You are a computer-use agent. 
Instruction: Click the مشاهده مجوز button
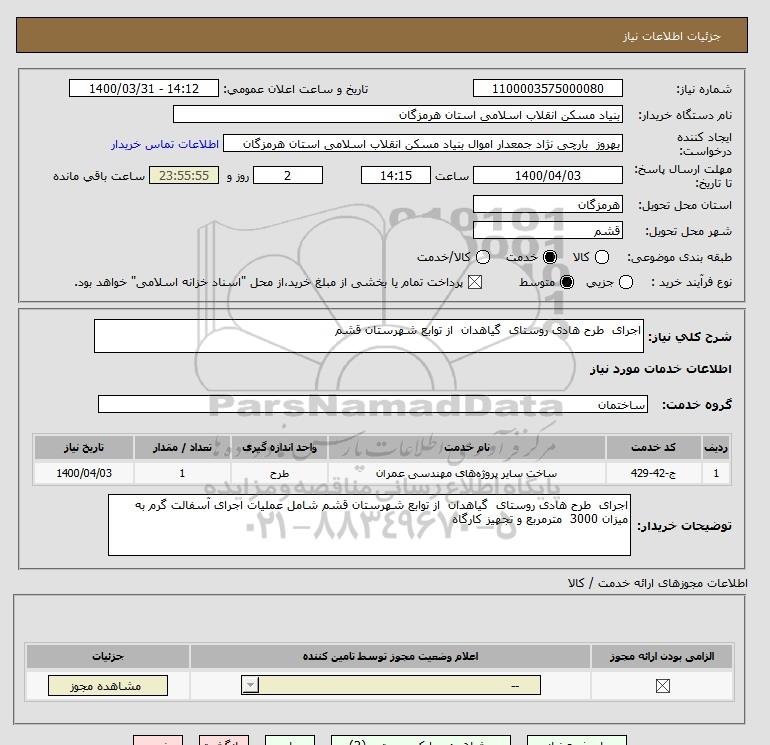point(108,686)
